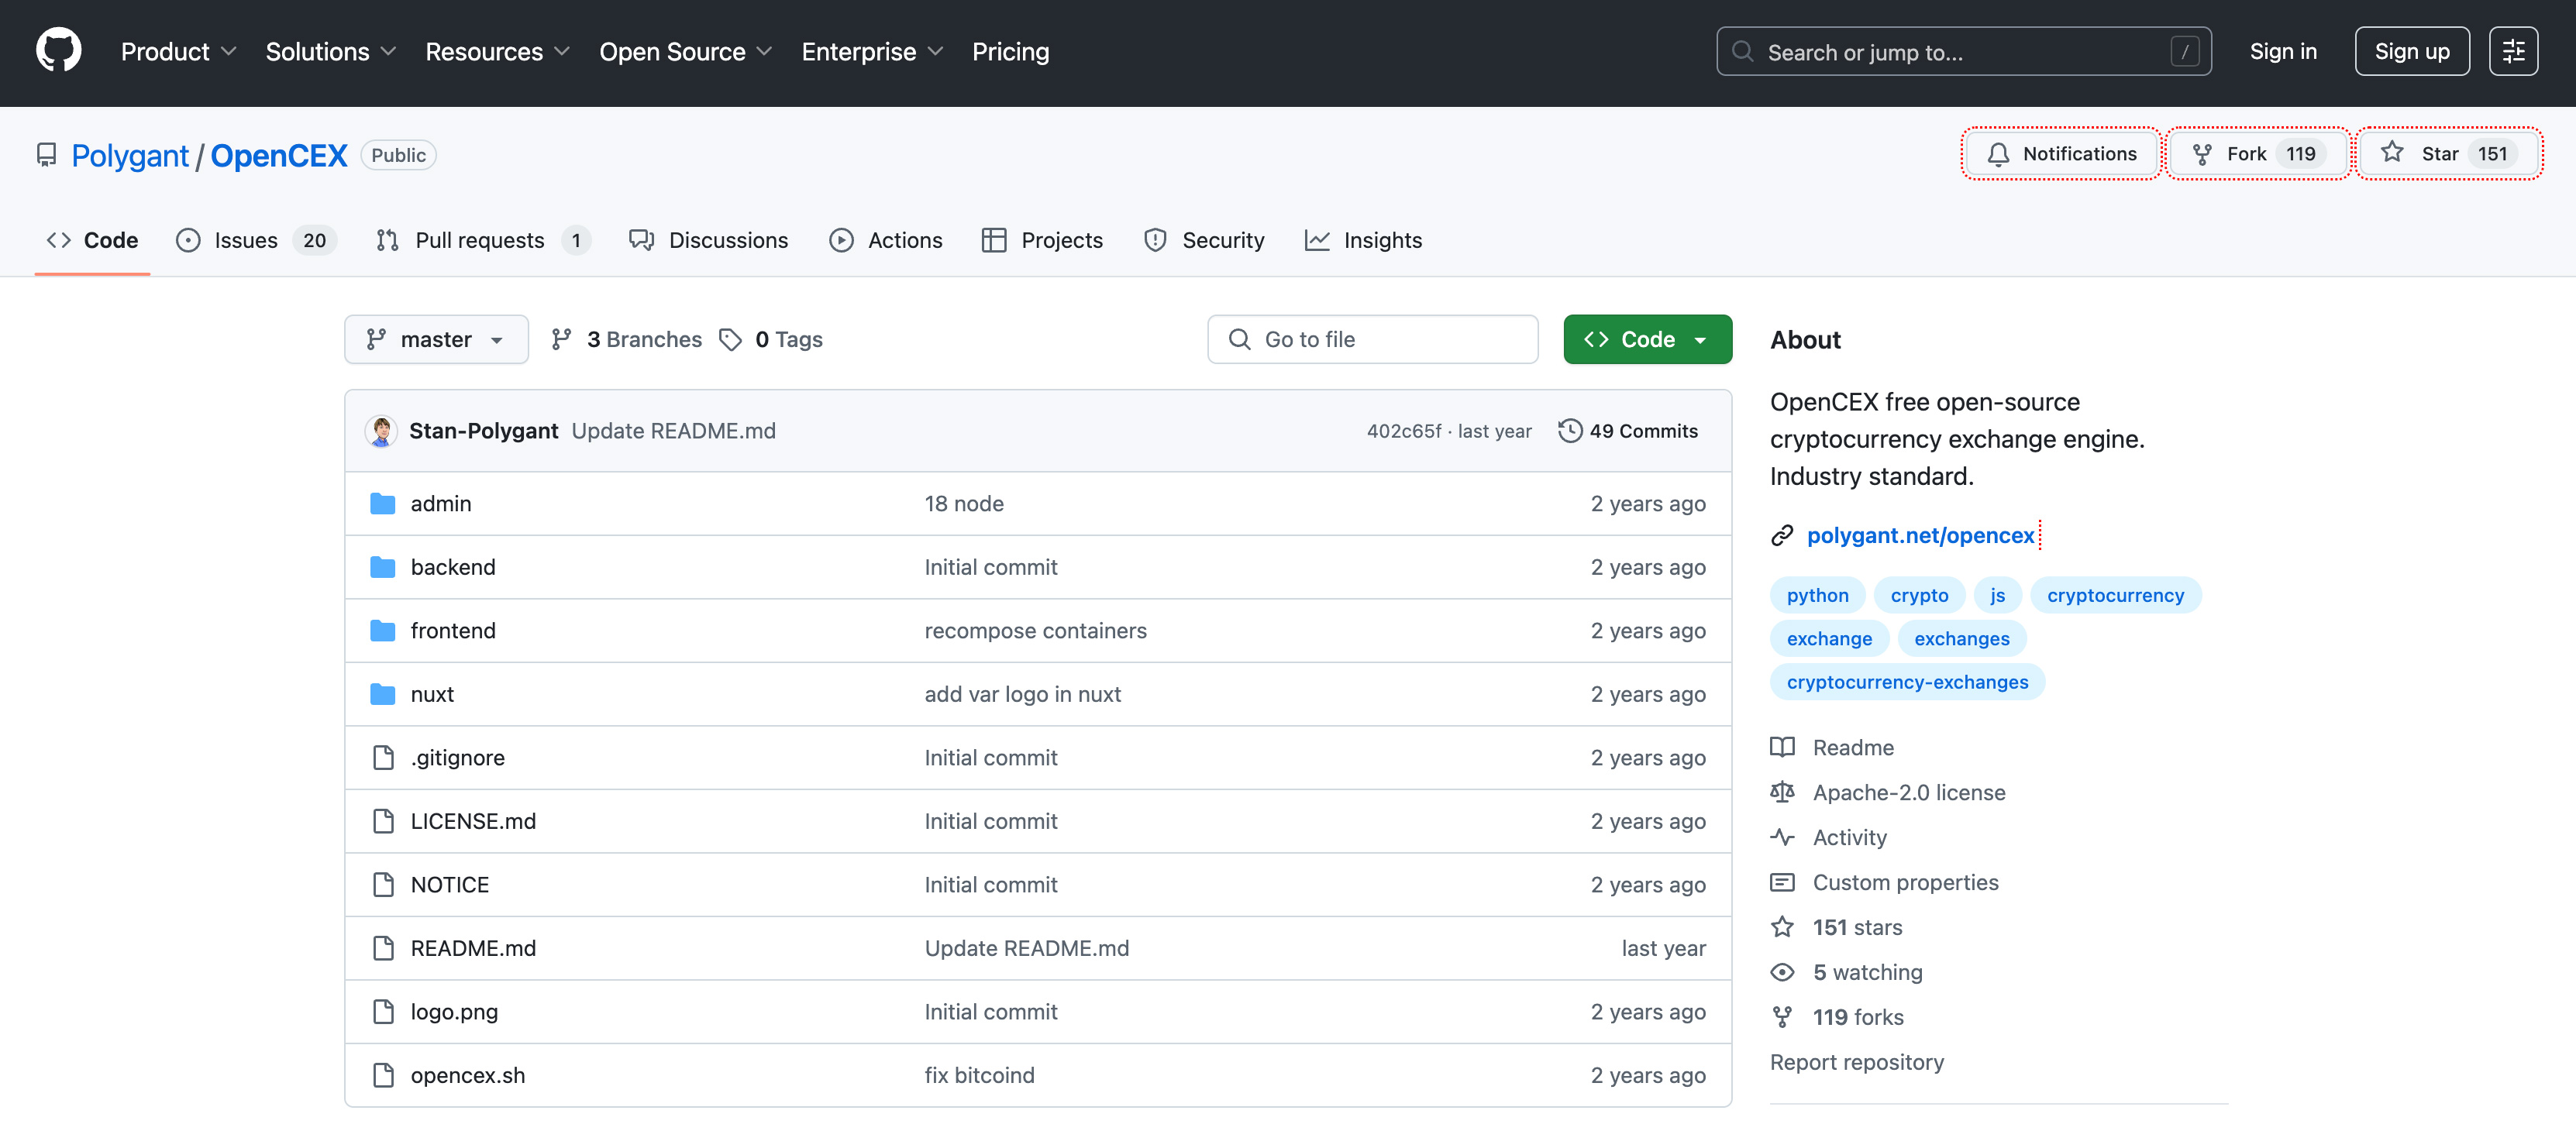Open the opencex.sh file
2576x1131 pixels.
click(x=467, y=1075)
